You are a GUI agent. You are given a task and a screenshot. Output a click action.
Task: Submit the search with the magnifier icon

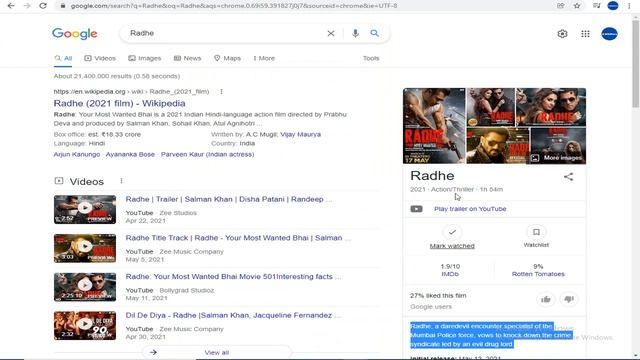tap(374, 33)
